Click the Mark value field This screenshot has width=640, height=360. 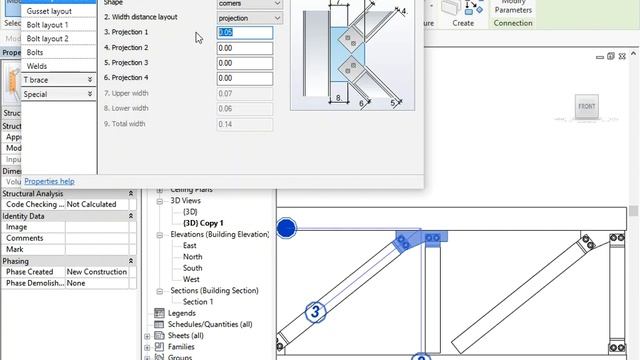[x=97, y=249]
